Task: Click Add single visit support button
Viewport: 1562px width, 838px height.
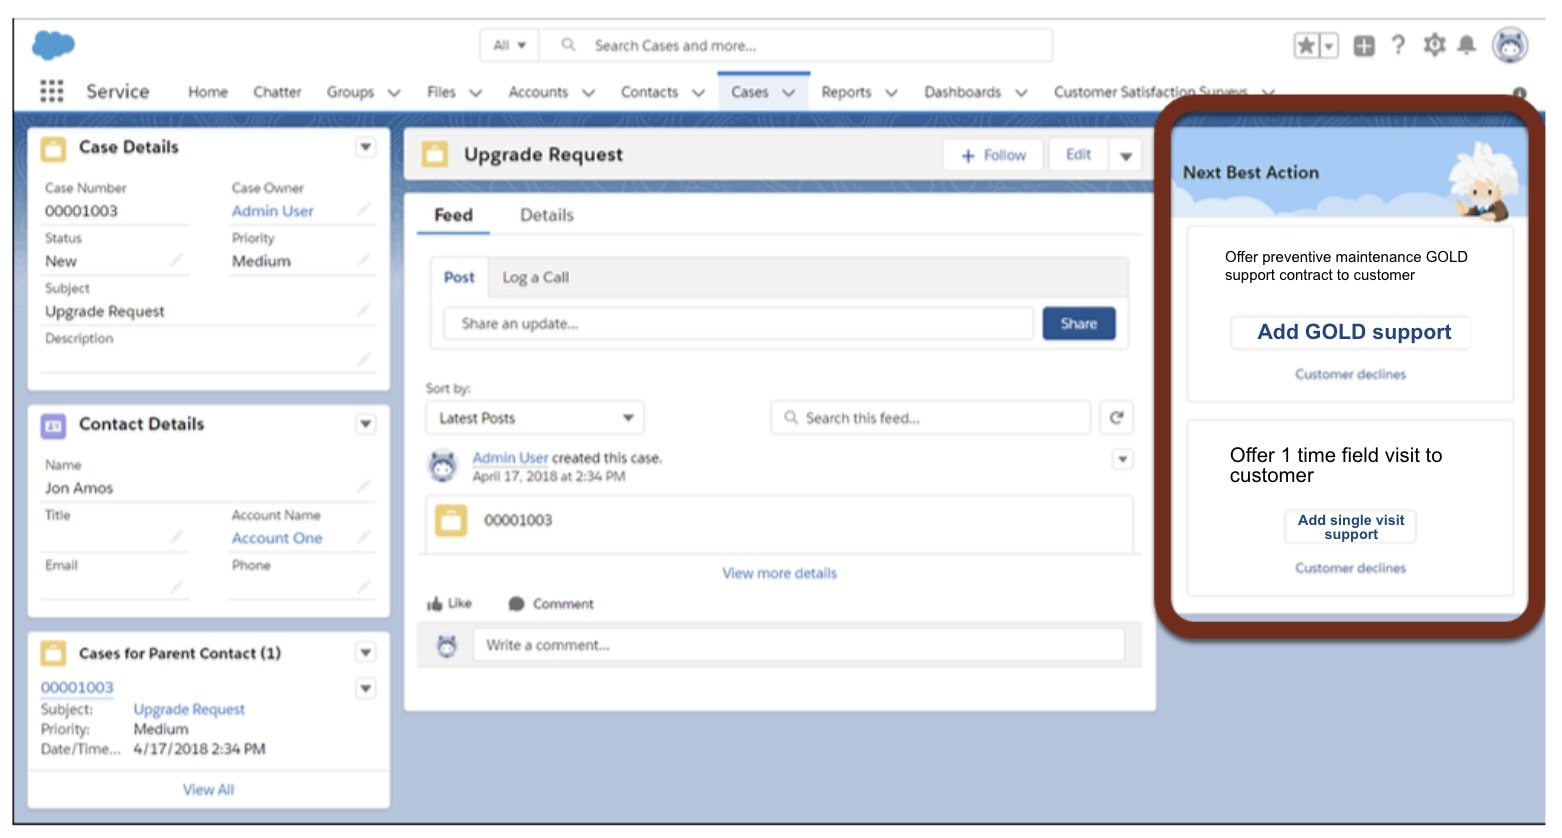Action: pos(1350,527)
